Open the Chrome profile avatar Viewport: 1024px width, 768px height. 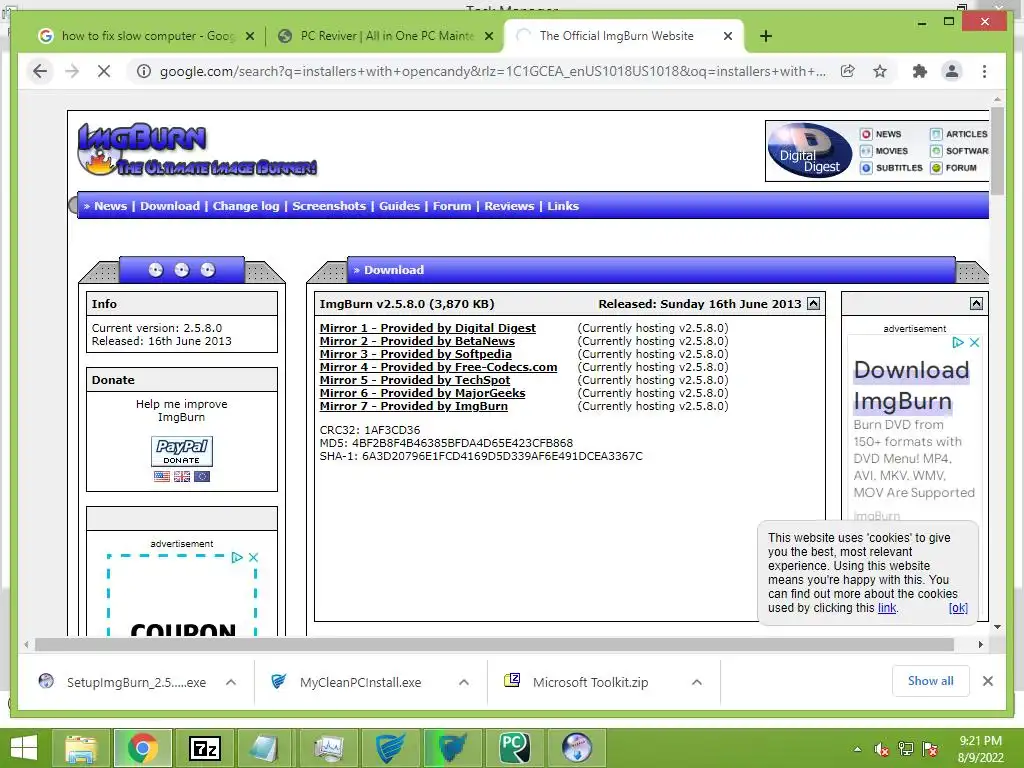coord(952,71)
